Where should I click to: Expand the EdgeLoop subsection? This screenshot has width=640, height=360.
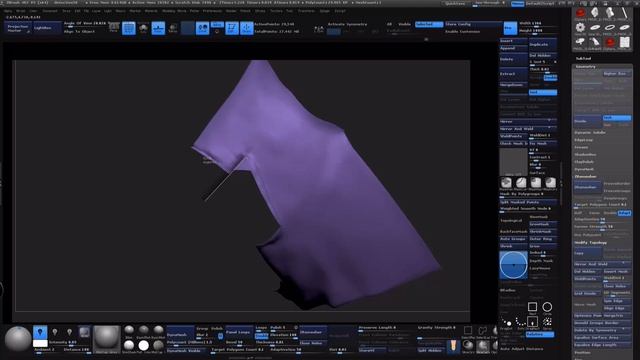(x=583, y=140)
